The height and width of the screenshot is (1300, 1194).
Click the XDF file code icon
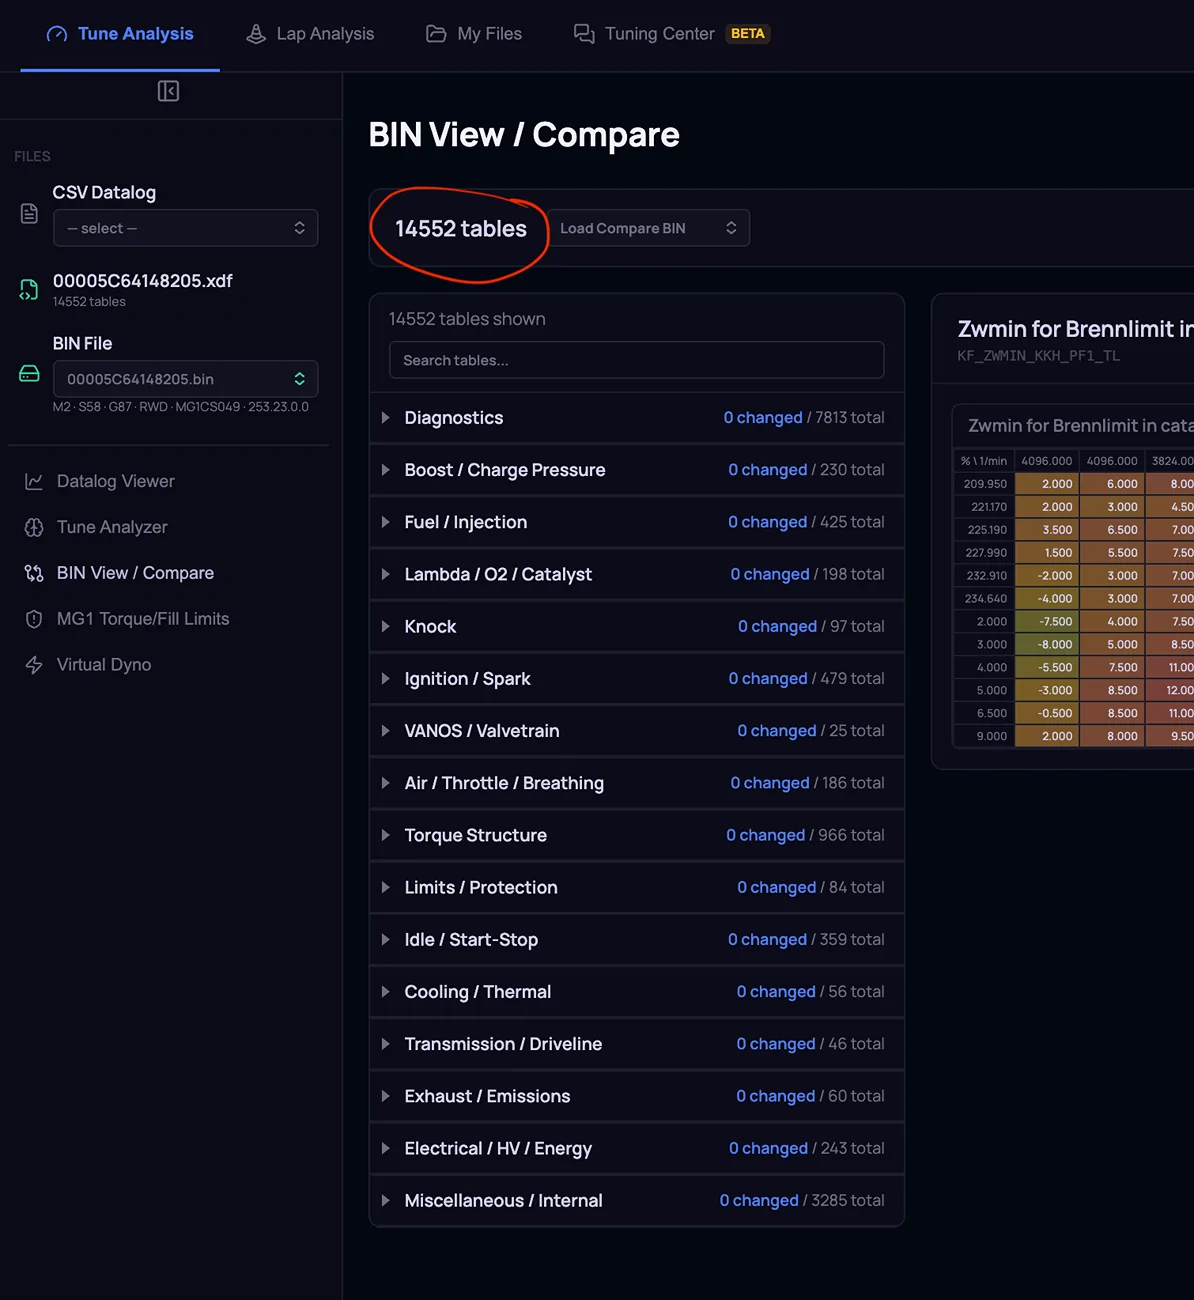click(29, 290)
